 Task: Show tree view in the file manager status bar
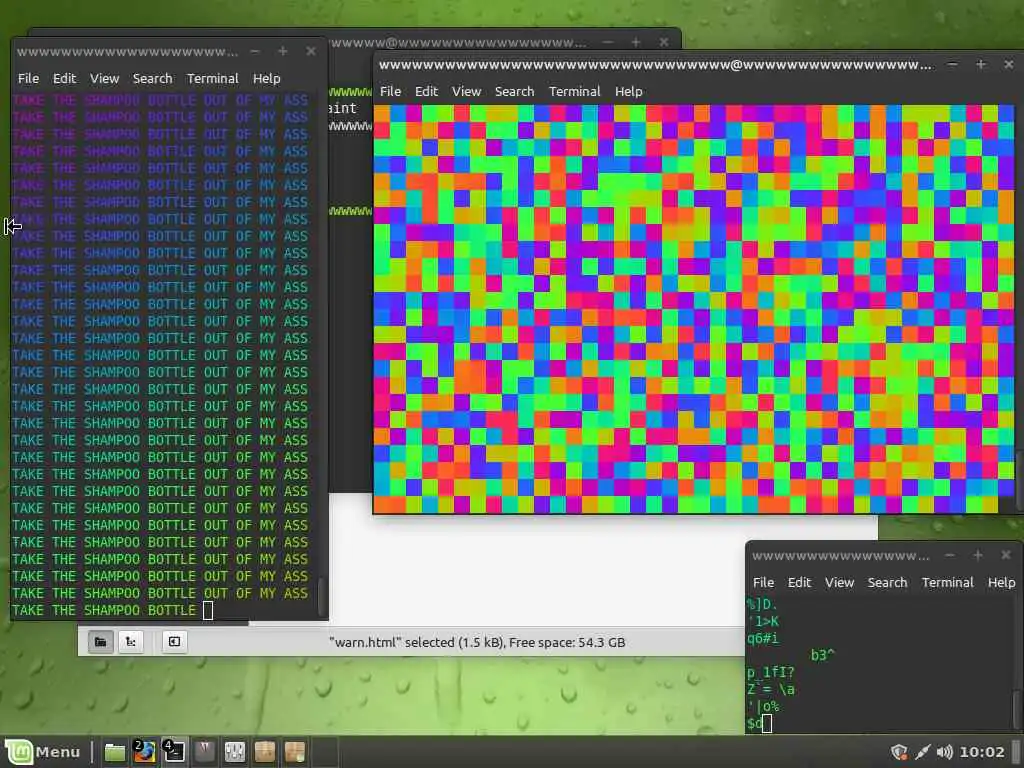(131, 641)
